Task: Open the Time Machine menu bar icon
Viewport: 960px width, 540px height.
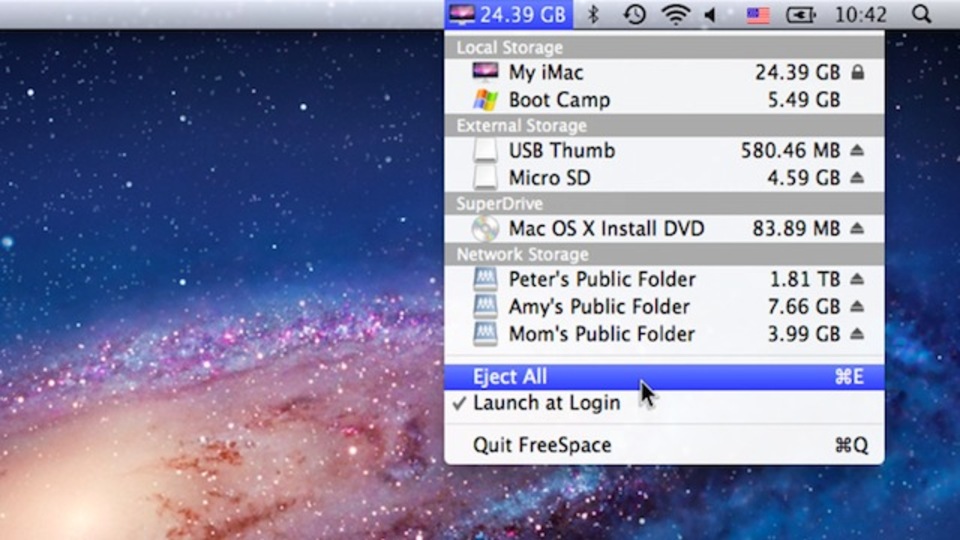Action: [634, 14]
